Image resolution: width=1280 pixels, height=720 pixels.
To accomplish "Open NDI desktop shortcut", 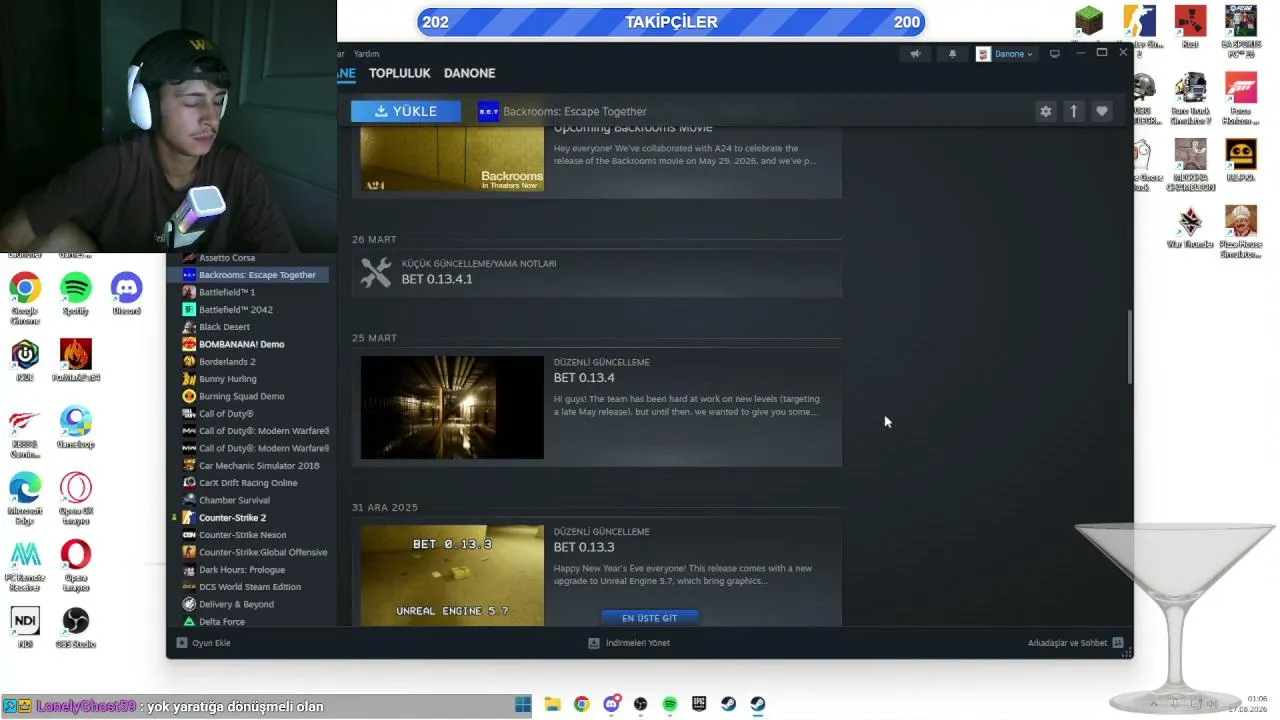I will (x=25, y=627).
